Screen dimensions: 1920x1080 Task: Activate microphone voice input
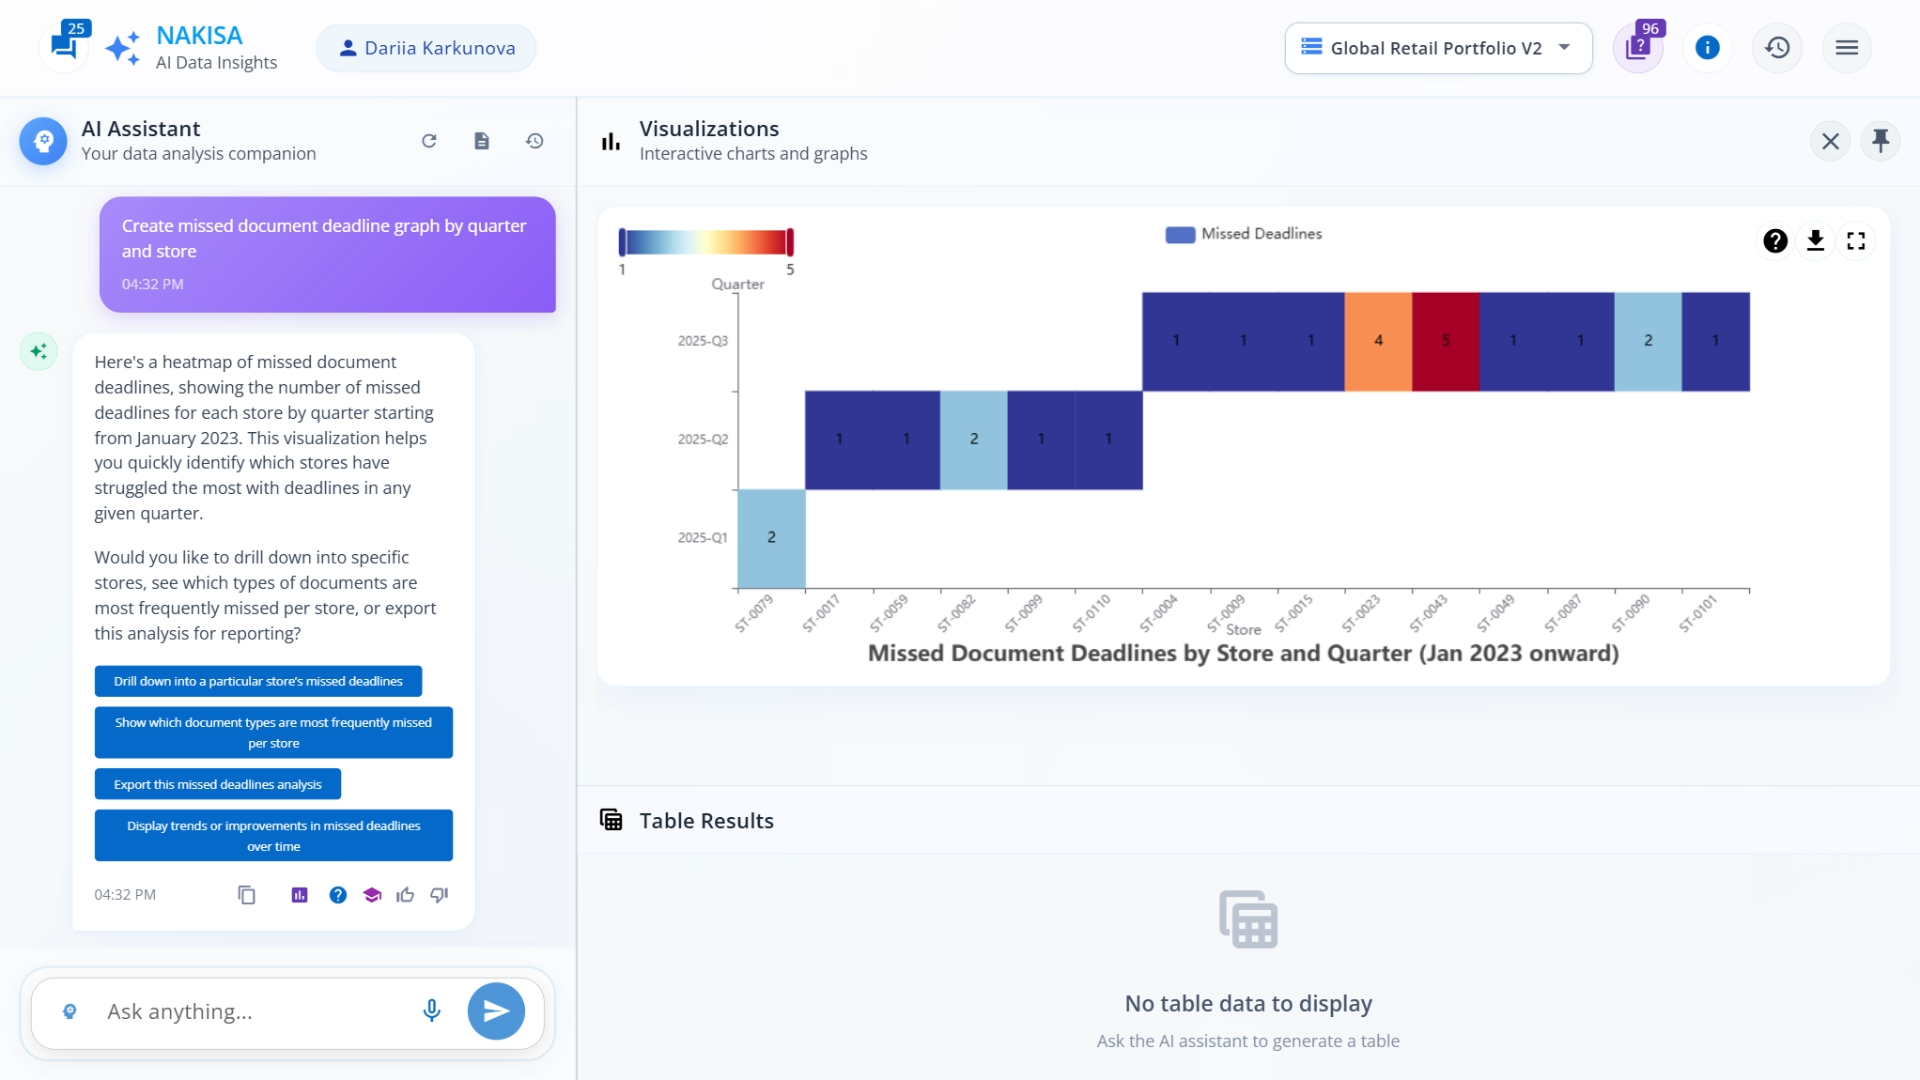(x=432, y=1011)
